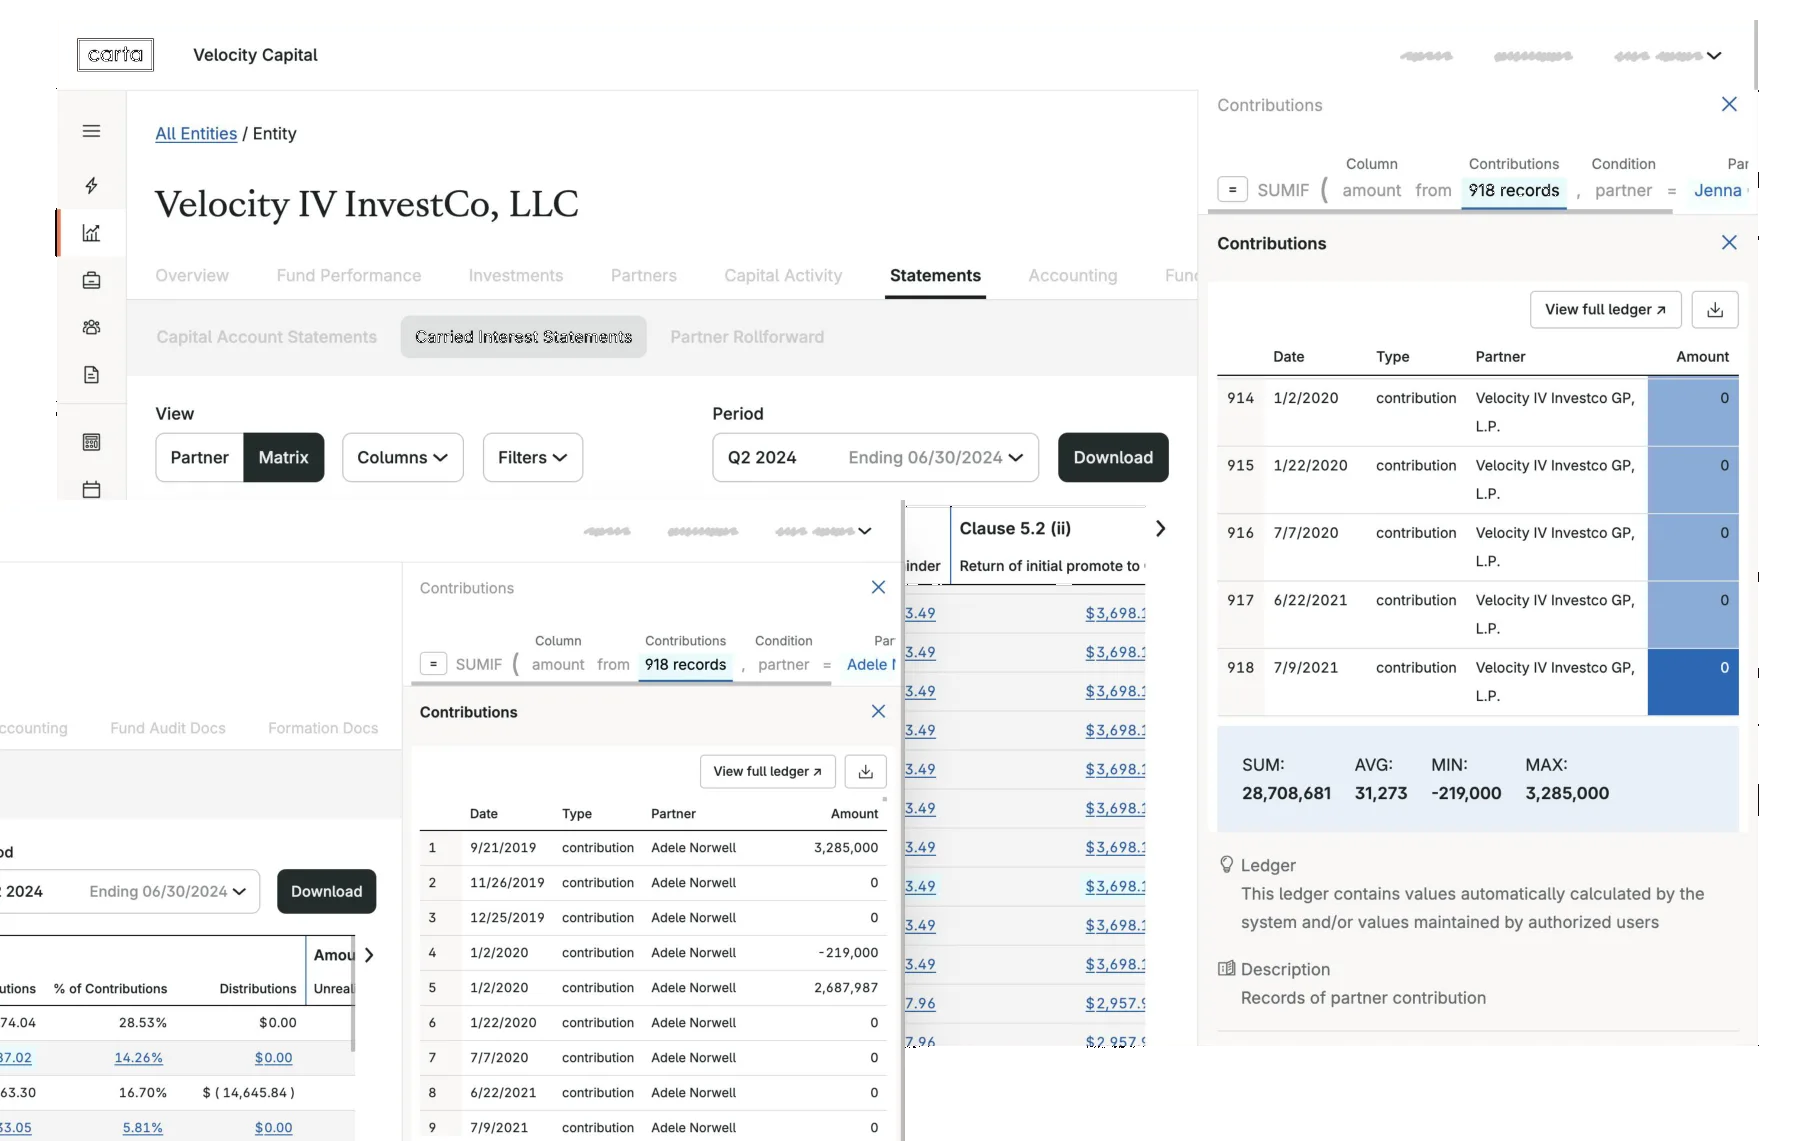Switch view to Partner
The width and height of the screenshot is (1815, 1141).
(x=200, y=457)
